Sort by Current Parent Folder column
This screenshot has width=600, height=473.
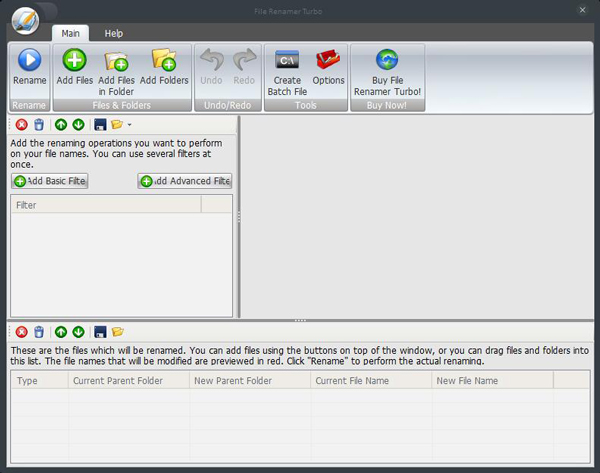coord(129,381)
